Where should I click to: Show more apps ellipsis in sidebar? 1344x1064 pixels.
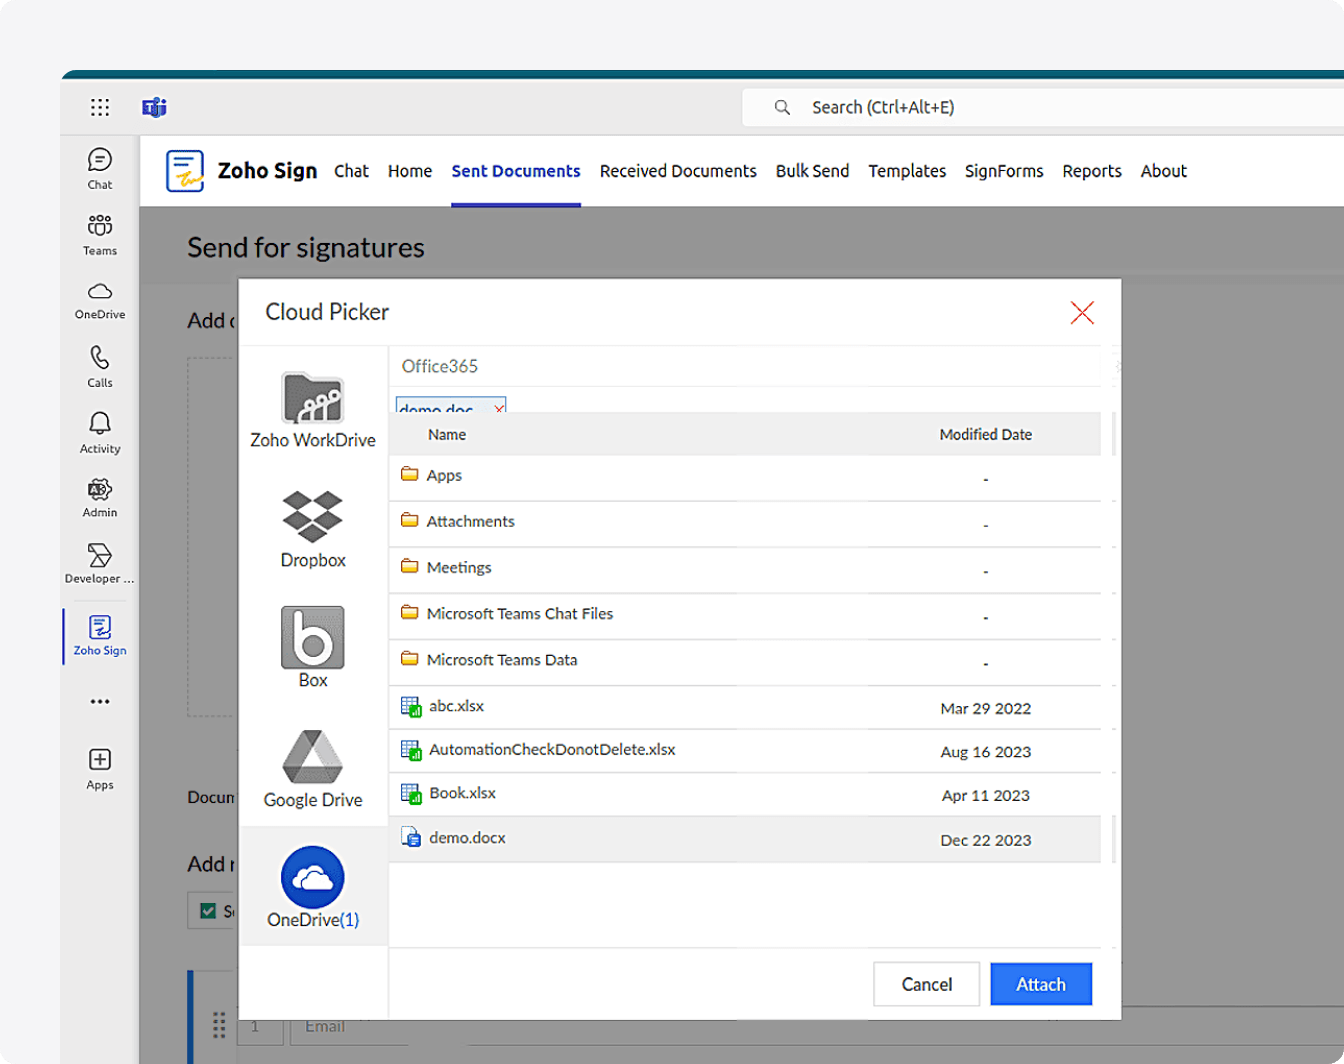point(100,702)
